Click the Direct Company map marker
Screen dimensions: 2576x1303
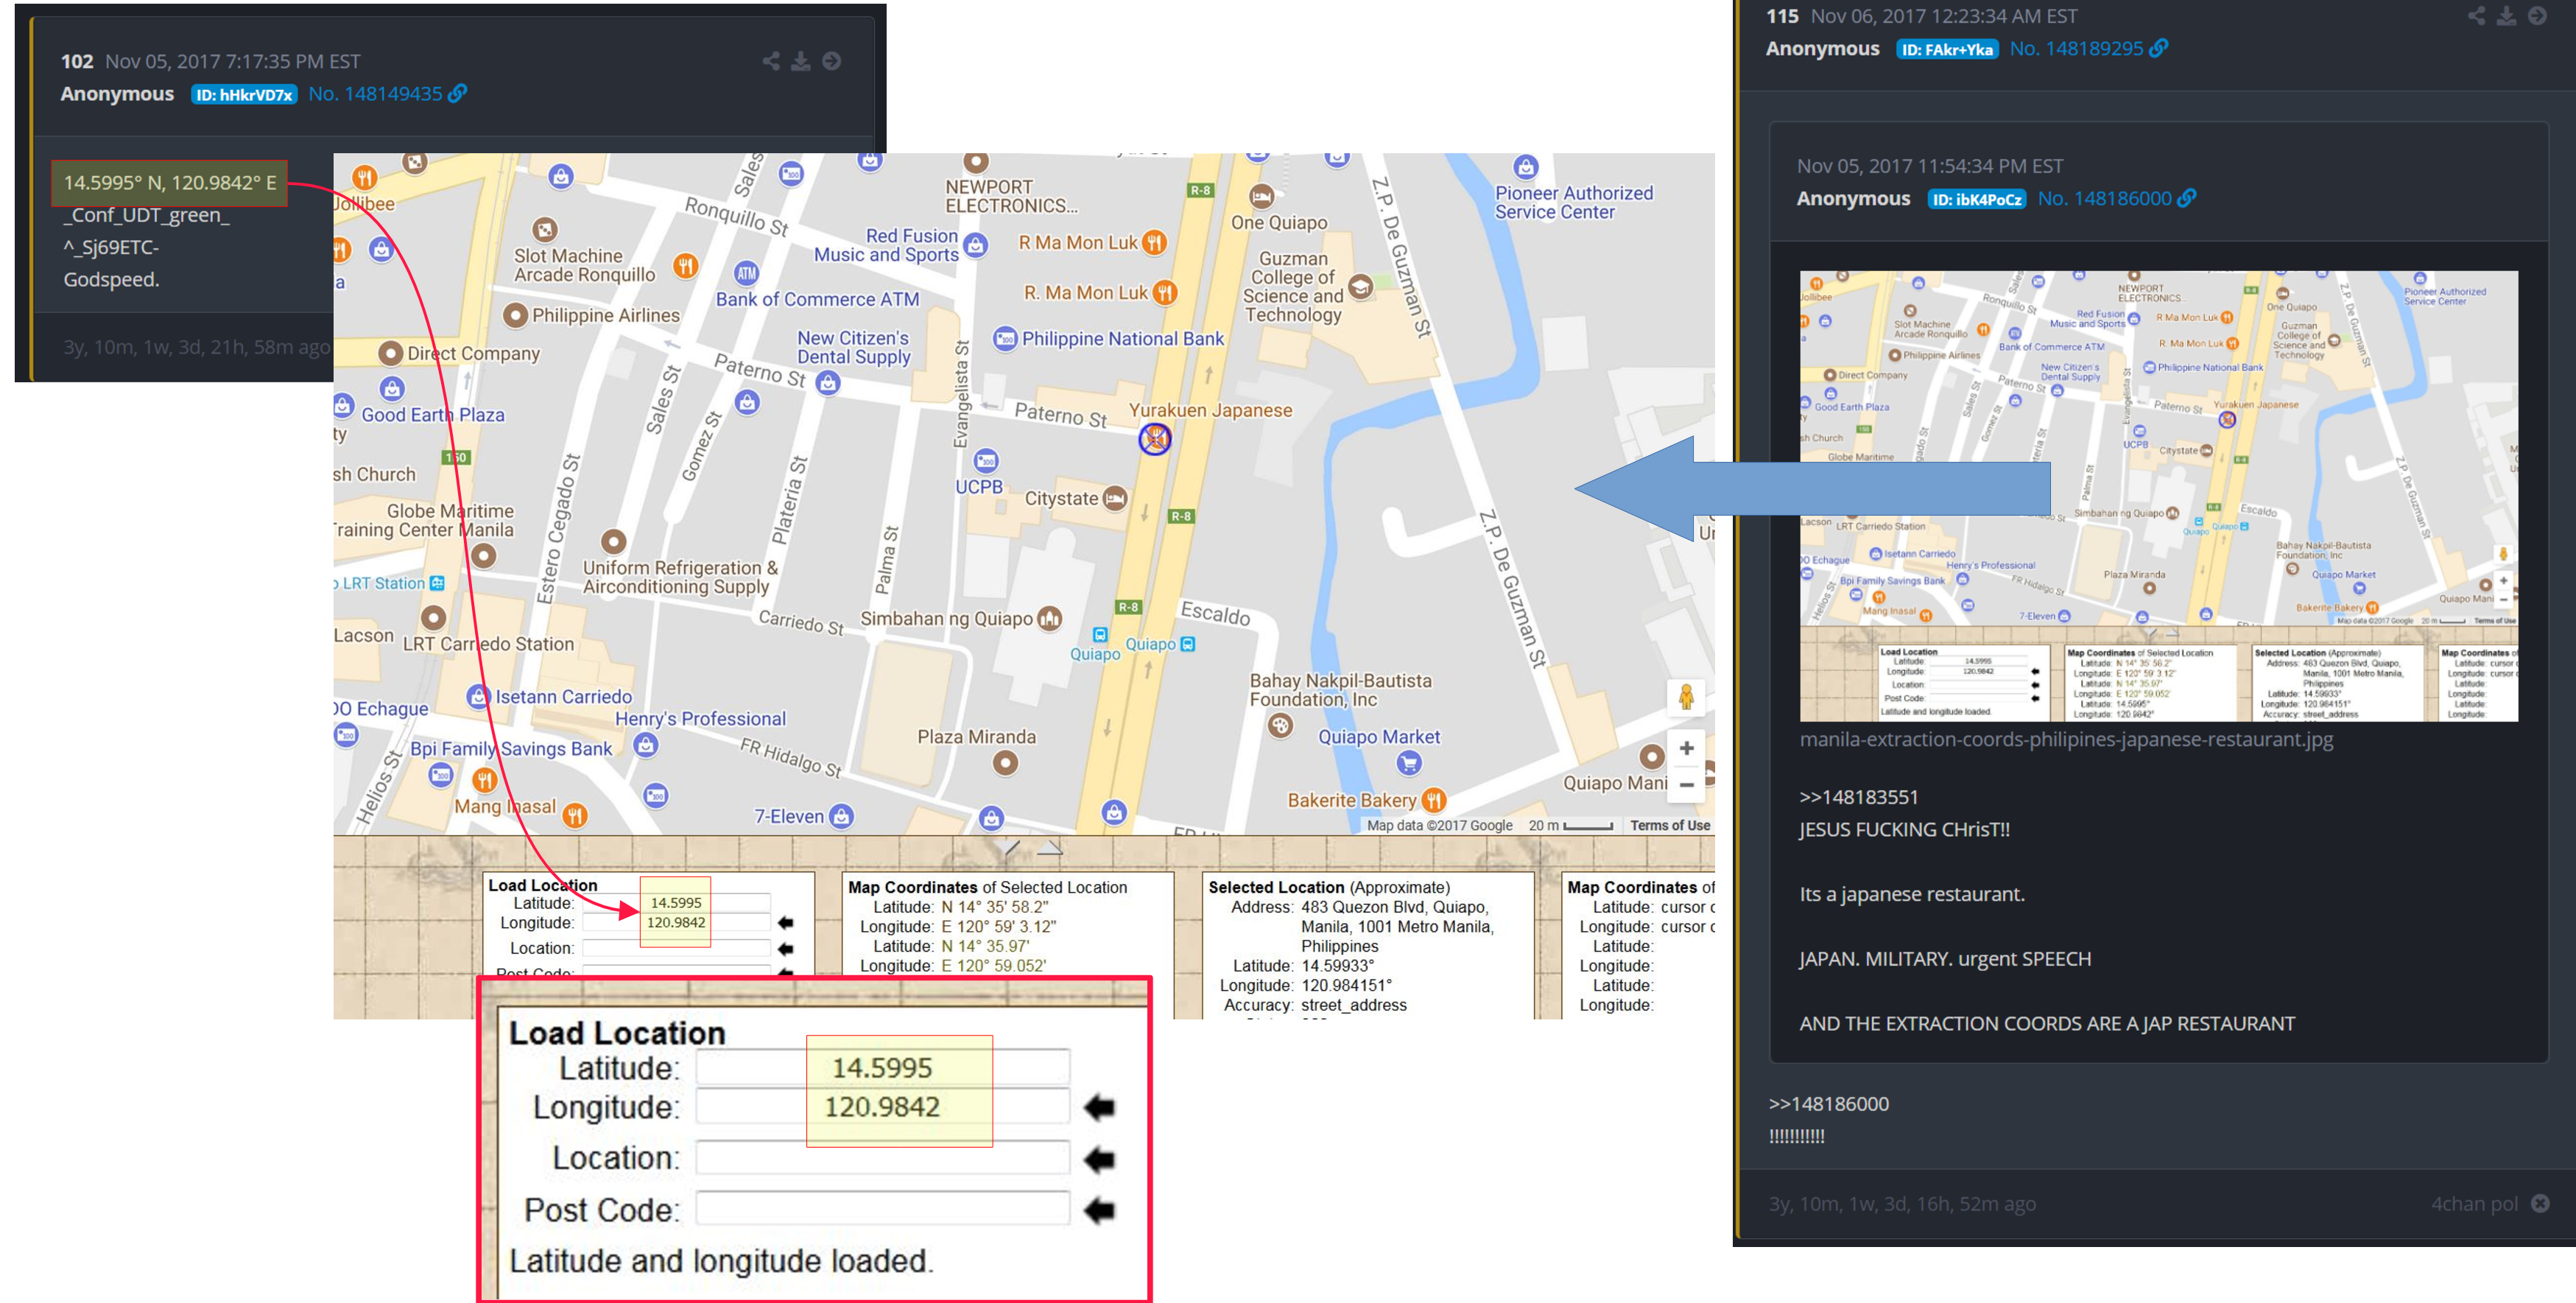(391, 353)
